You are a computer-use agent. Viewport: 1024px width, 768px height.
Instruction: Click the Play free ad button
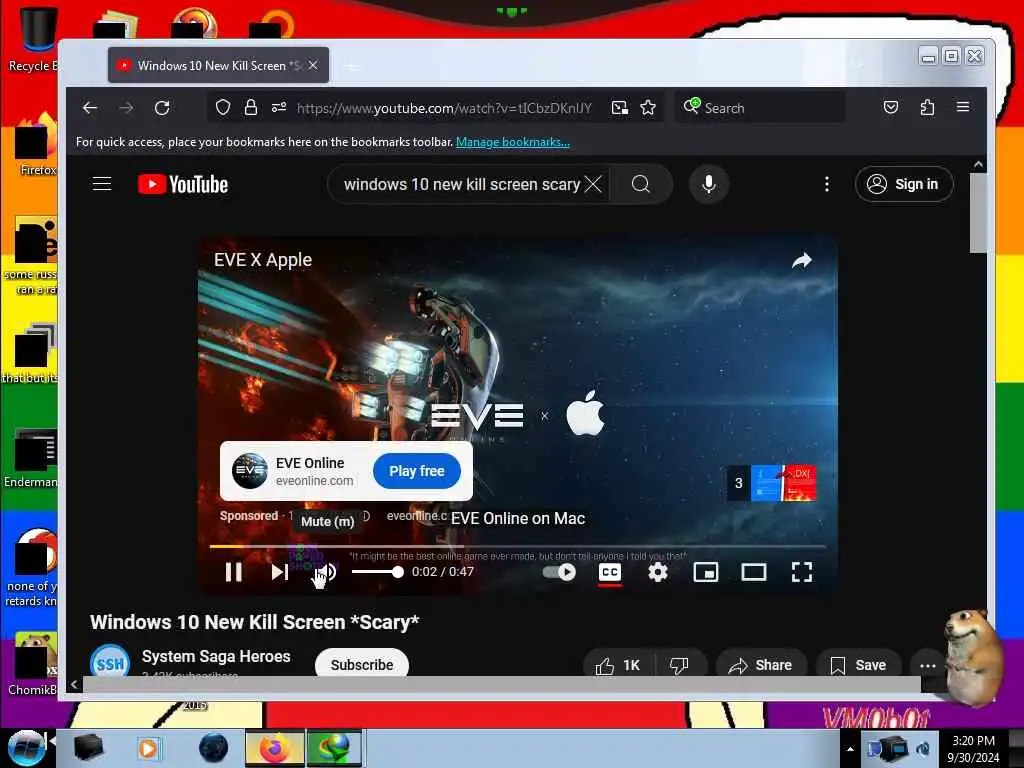(x=417, y=471)
